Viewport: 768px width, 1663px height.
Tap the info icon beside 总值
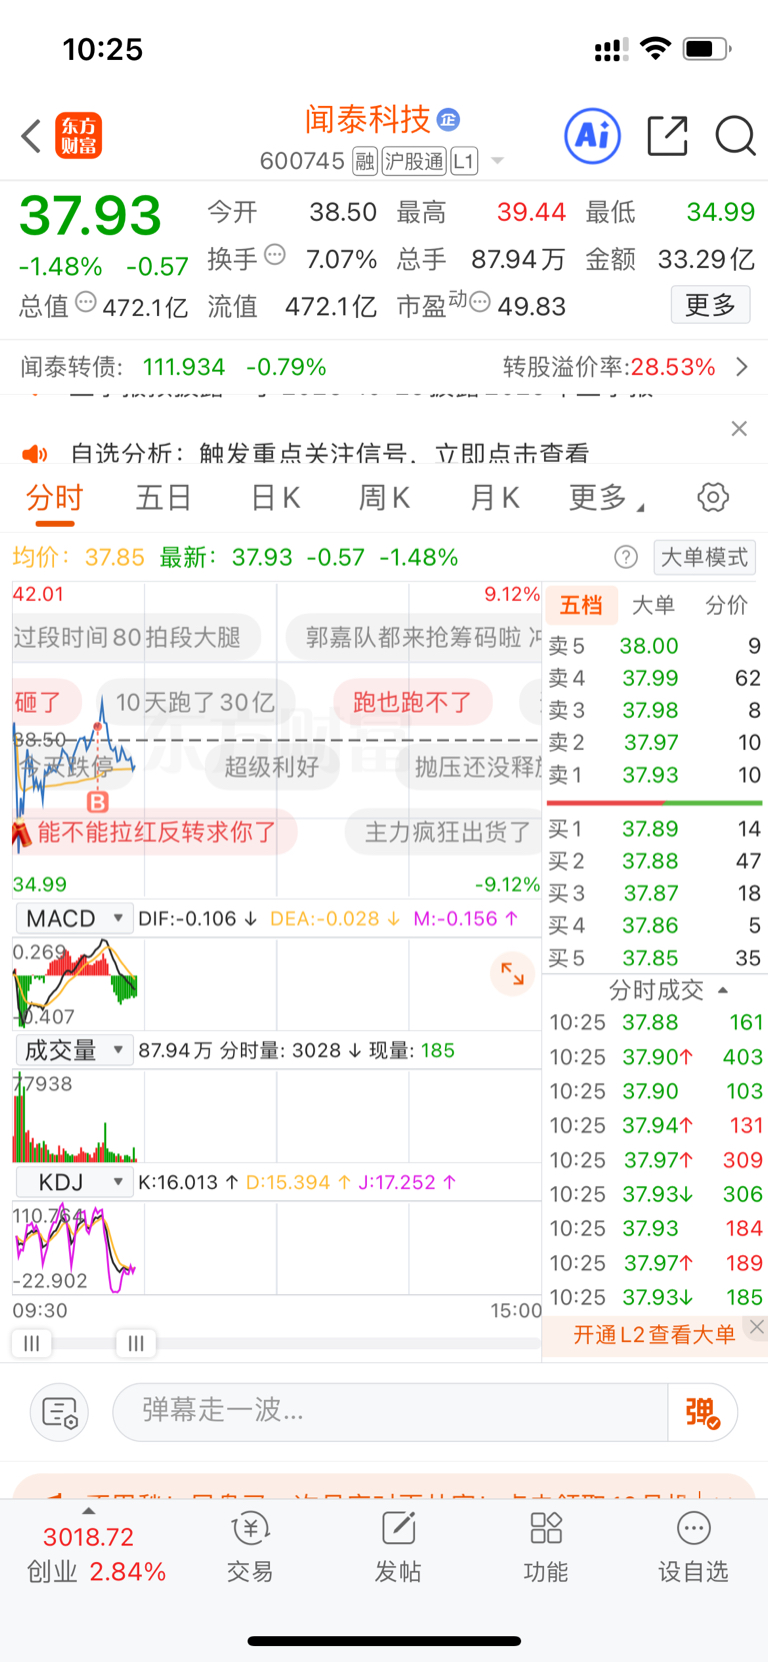point(86,302)
